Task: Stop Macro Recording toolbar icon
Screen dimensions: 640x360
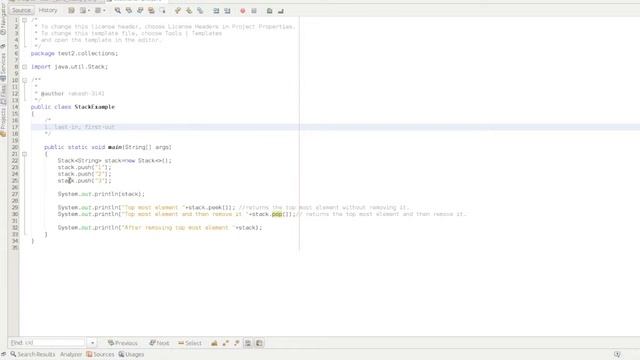Action: click(x=254, y=11)
